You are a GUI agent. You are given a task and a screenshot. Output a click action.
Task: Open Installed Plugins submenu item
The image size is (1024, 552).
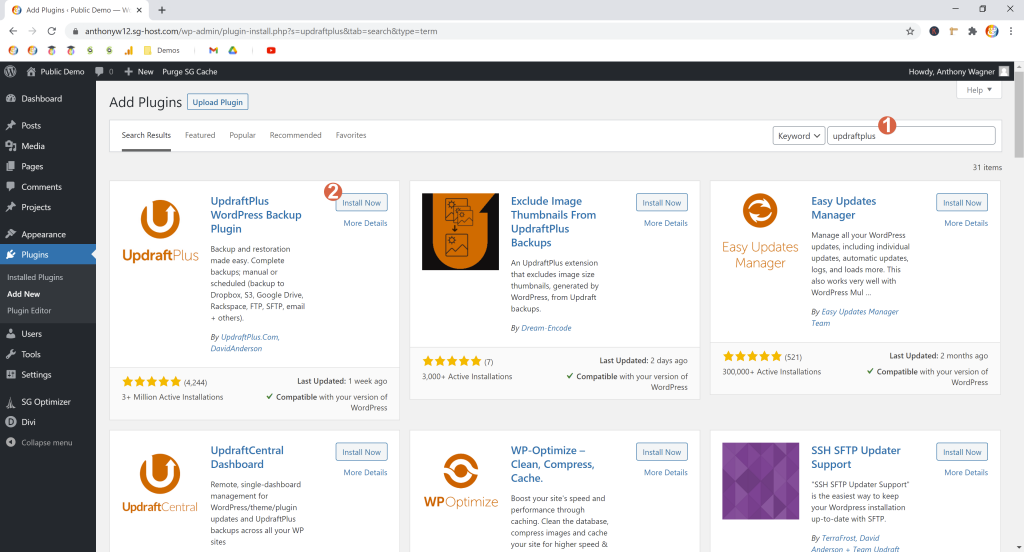pos(35,277)
